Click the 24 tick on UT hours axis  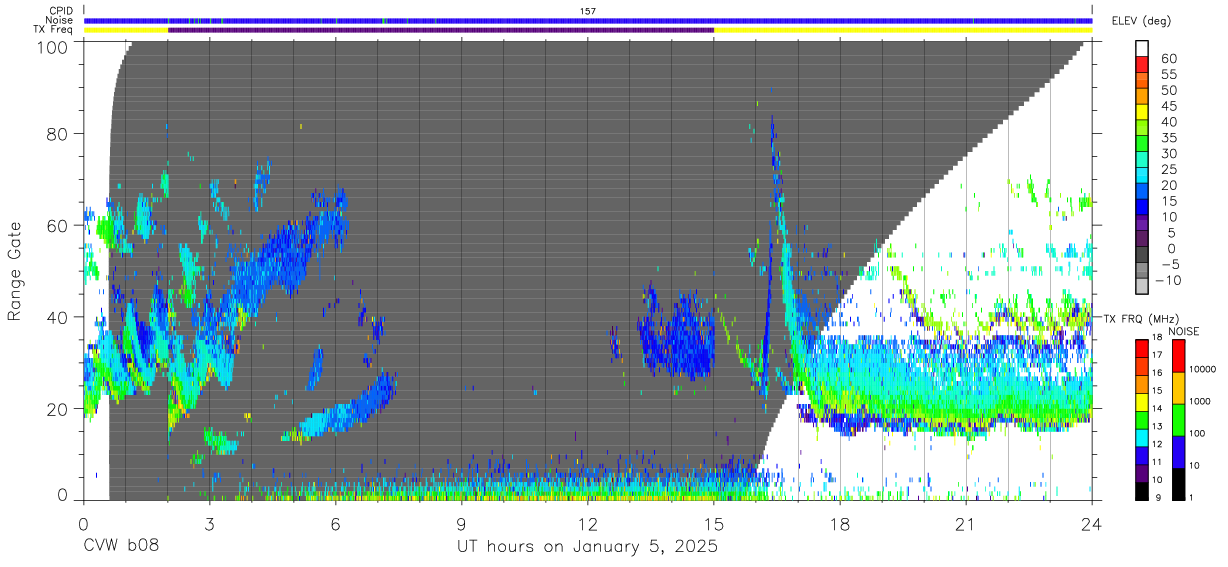[1092, 523]
